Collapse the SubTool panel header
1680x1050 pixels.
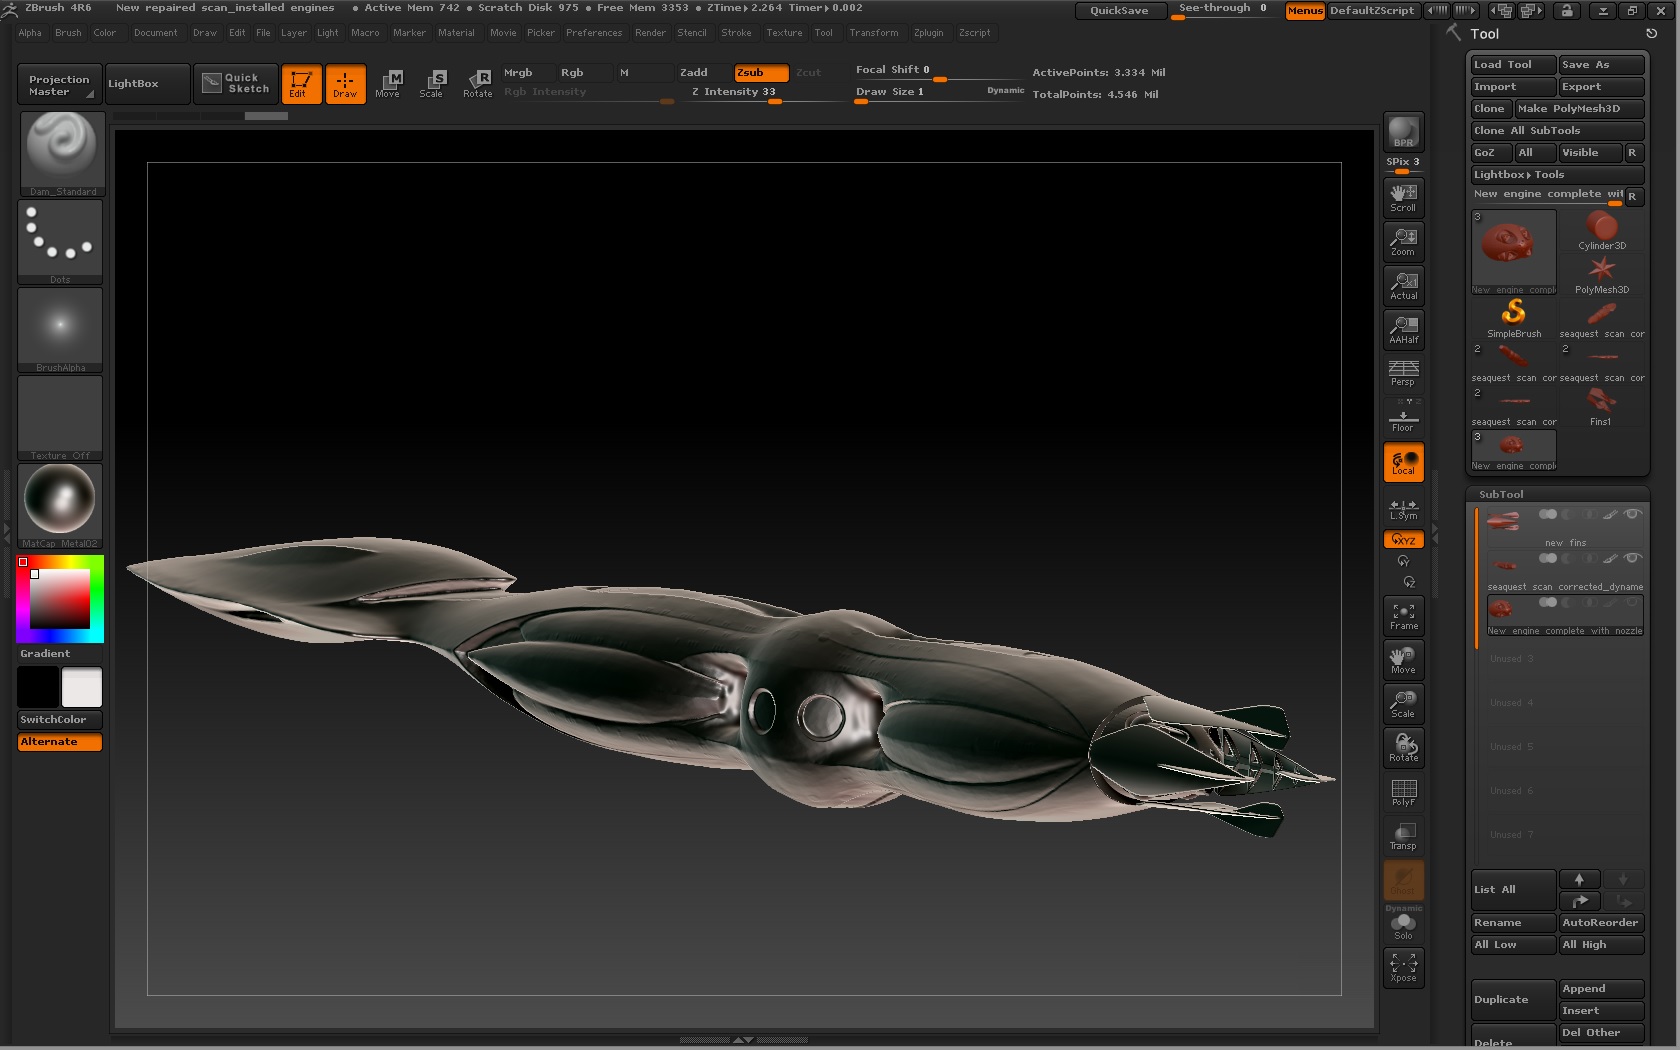point(1501,494)
